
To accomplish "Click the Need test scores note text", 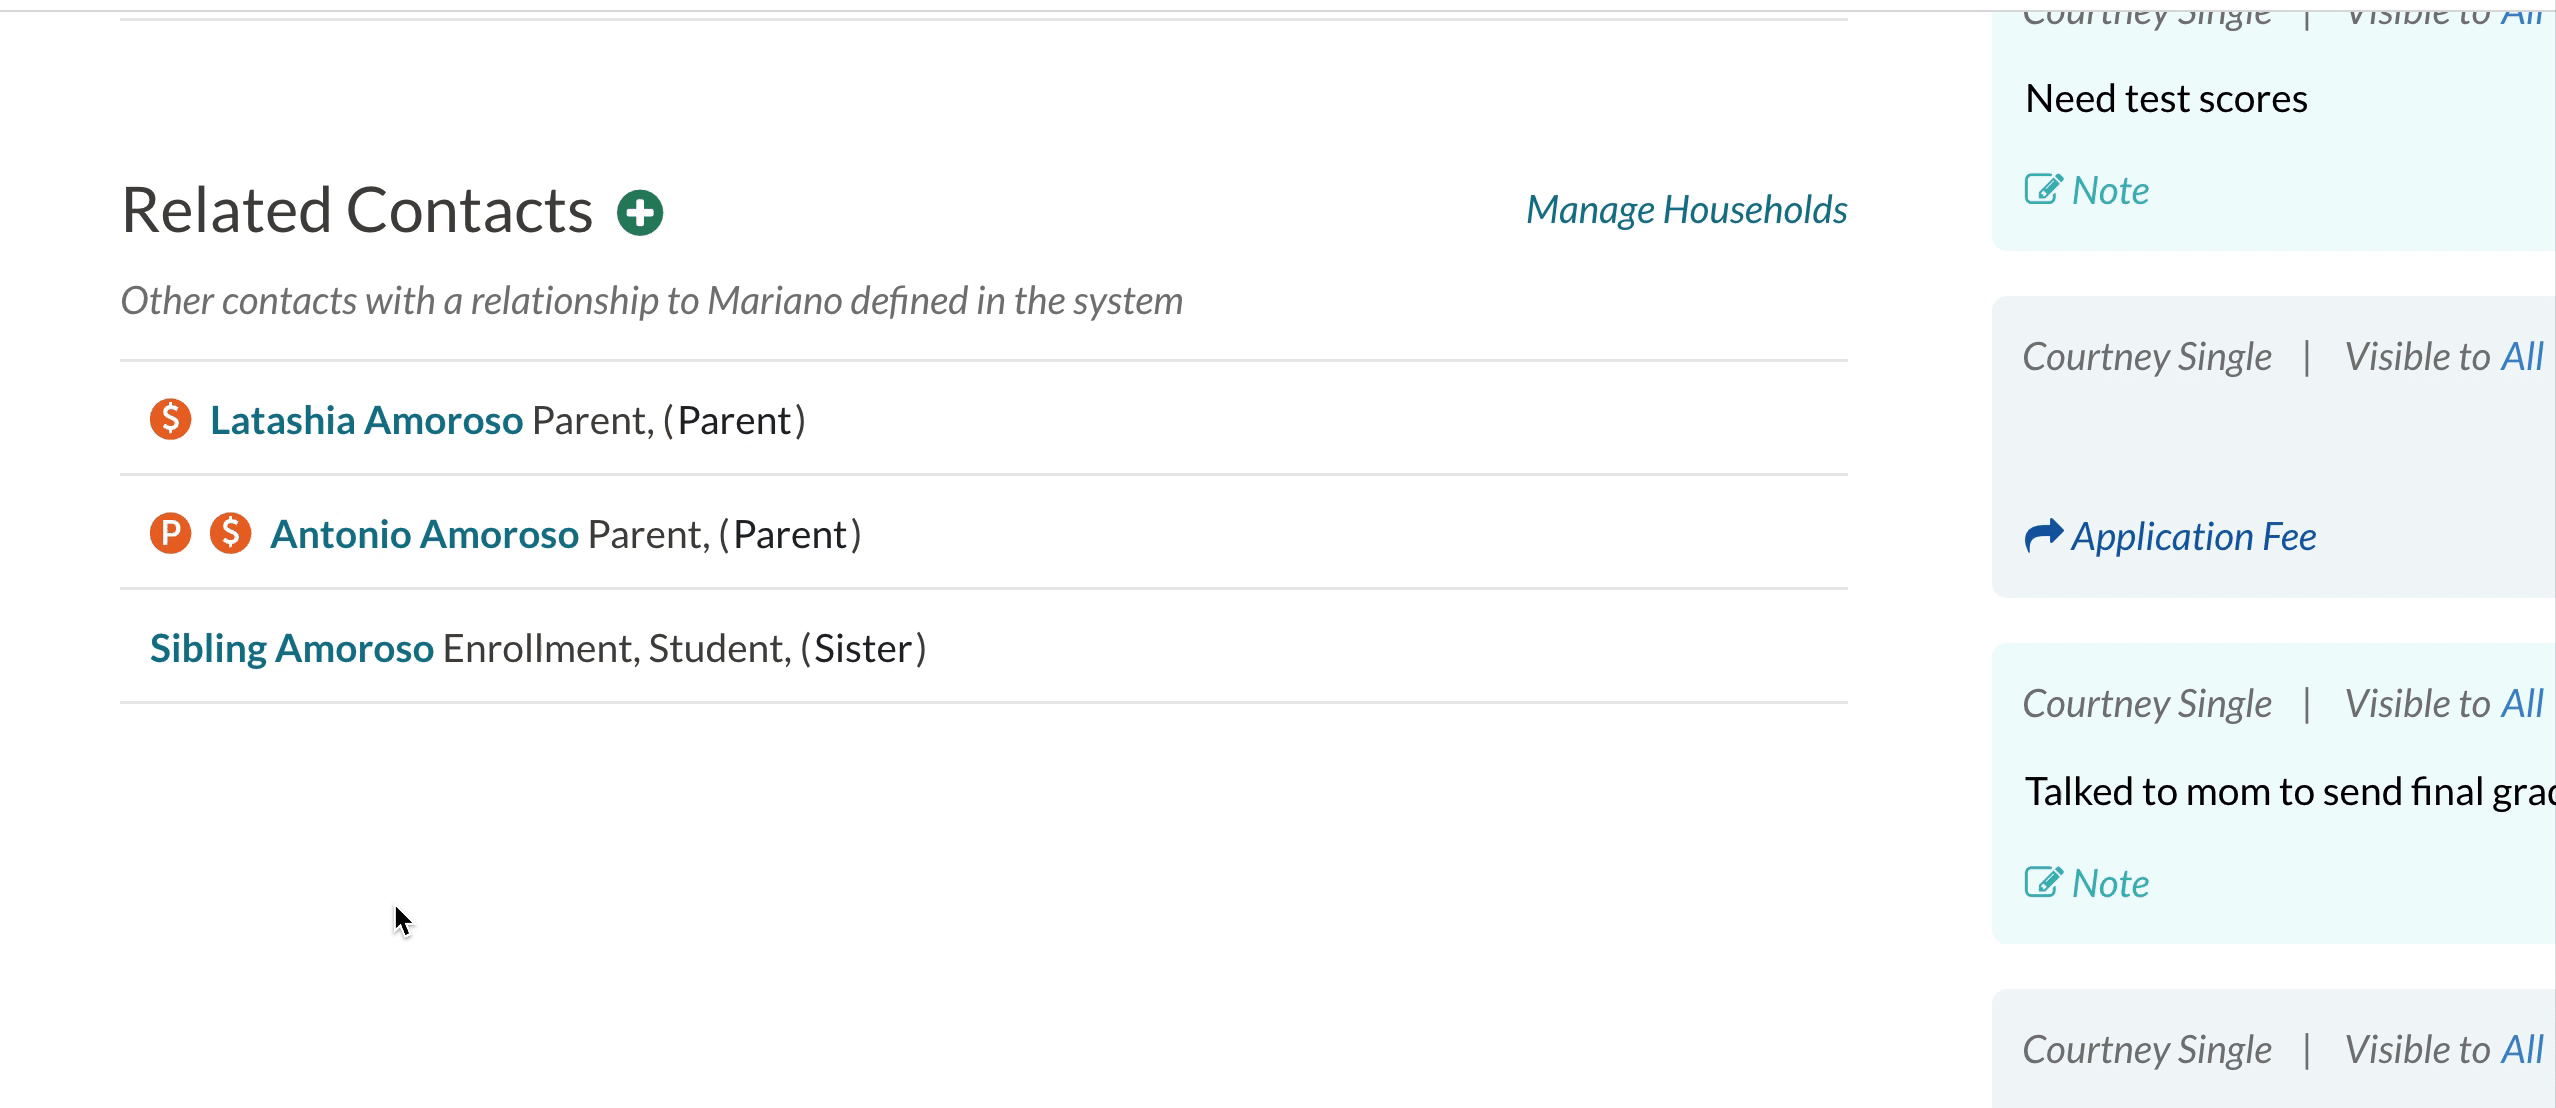I will click(2166, 99).
